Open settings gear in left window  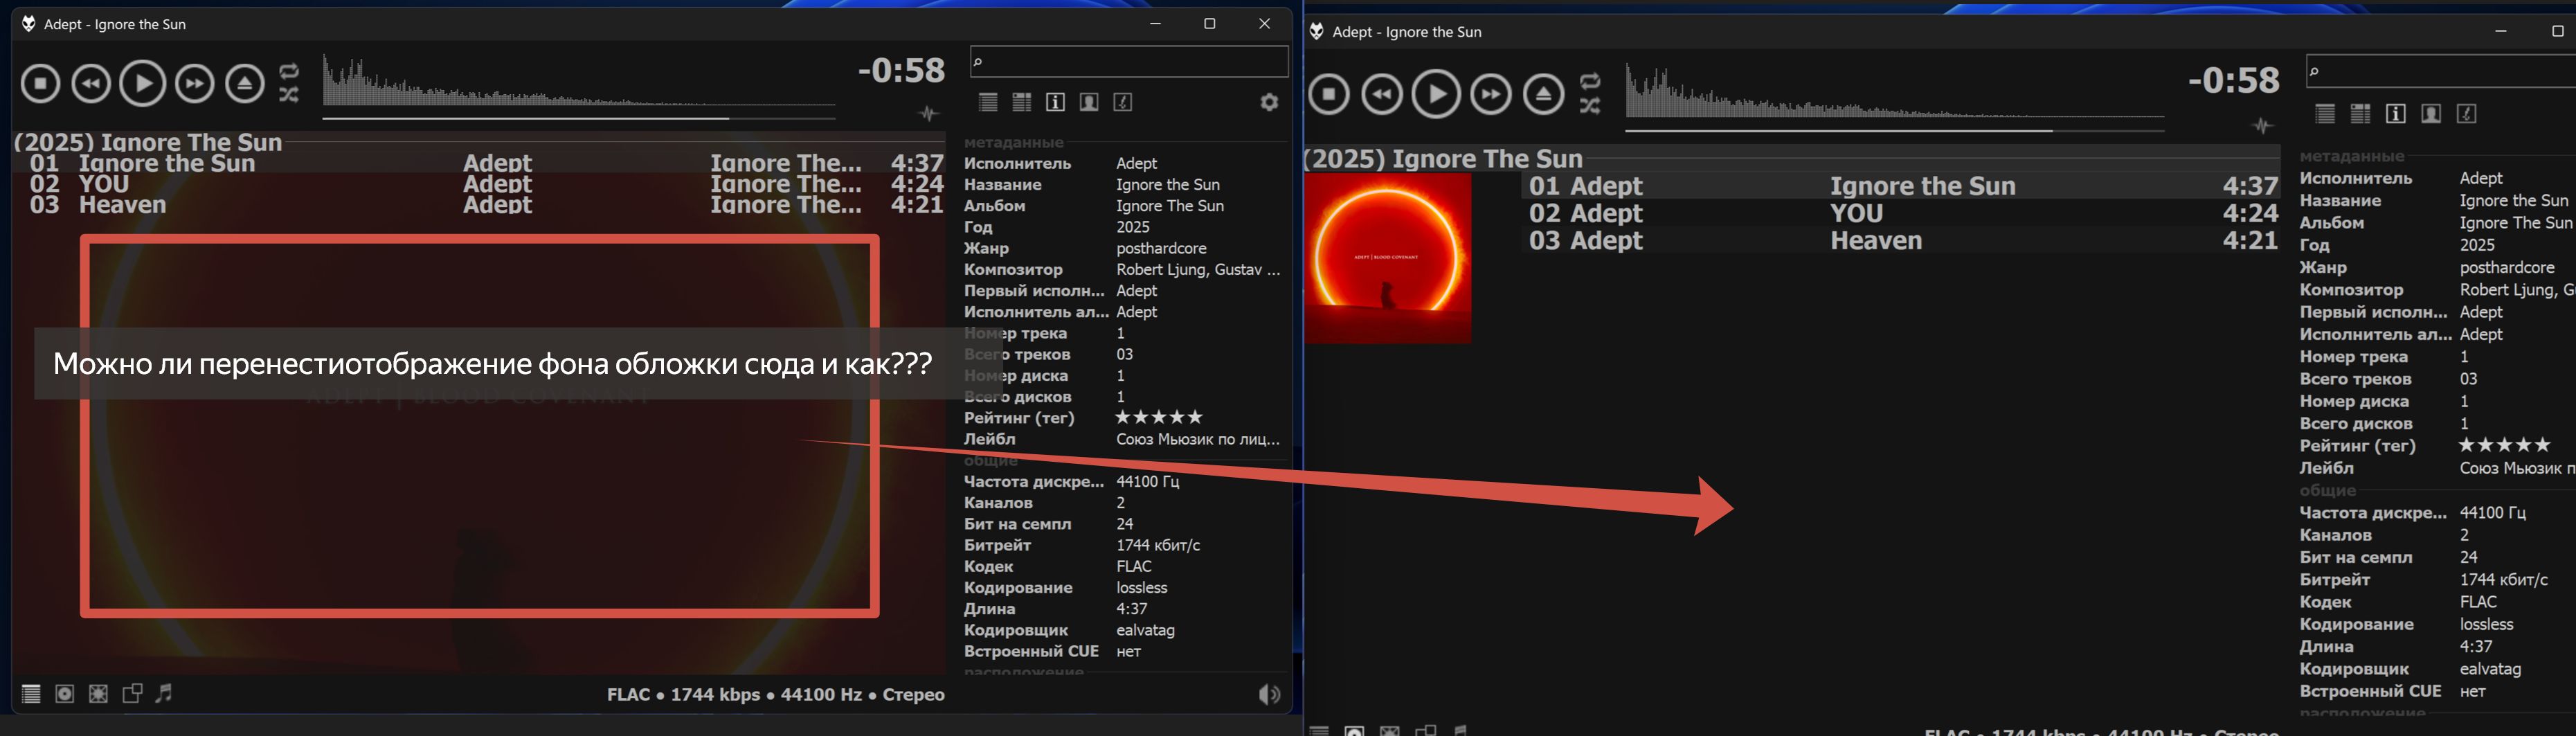1269,102
